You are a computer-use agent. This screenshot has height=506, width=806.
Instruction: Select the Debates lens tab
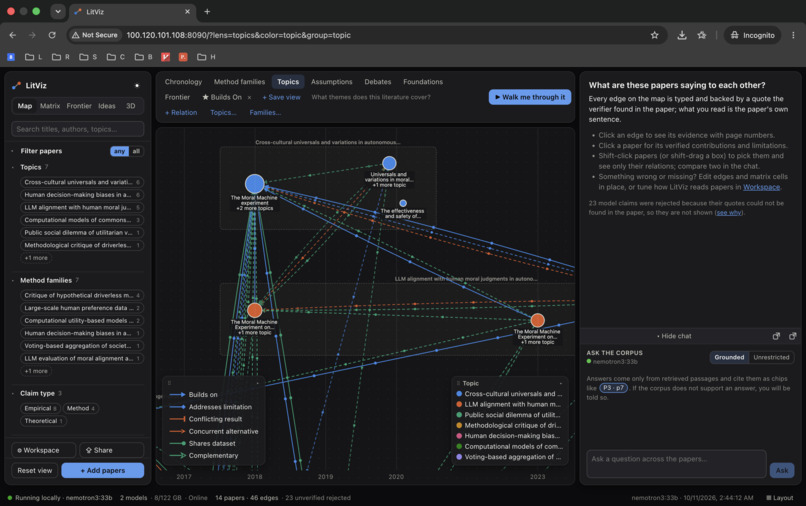tap(378, 82)
